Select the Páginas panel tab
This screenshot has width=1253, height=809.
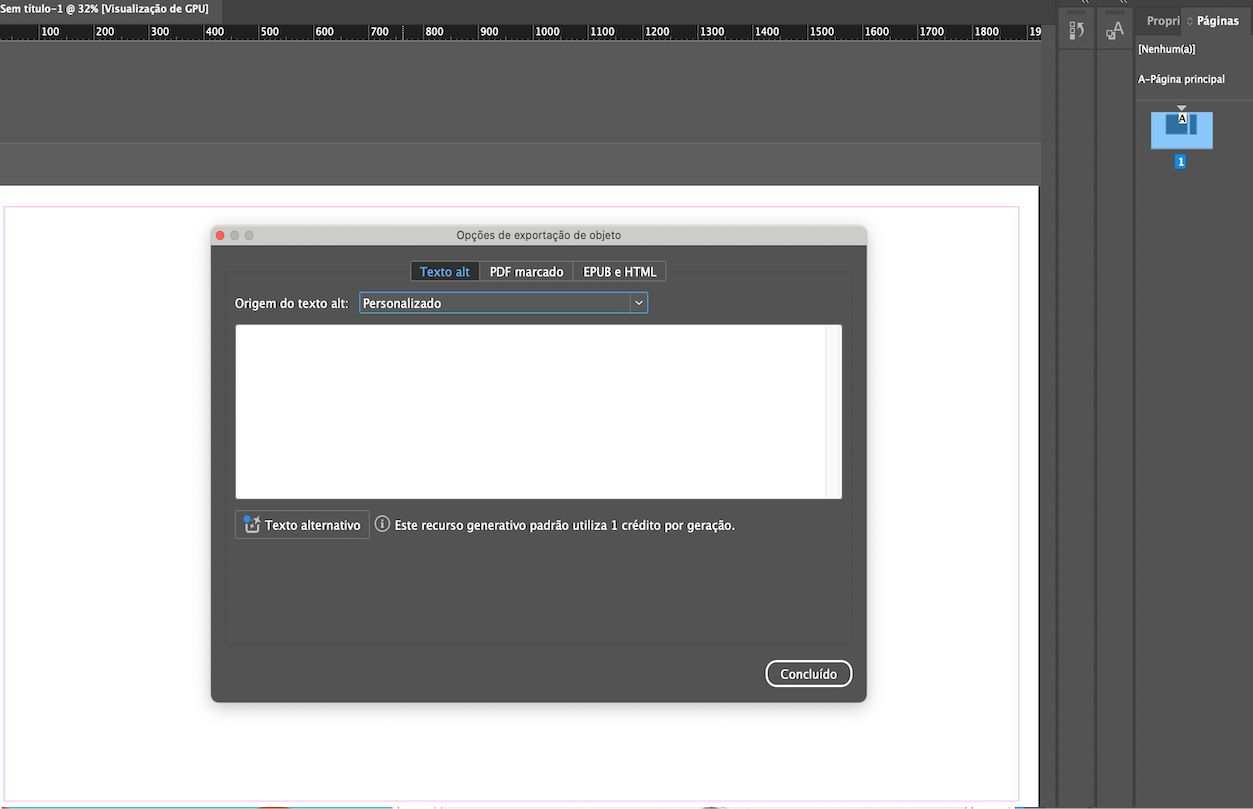pyautogui.click(x=1217, y=20)
